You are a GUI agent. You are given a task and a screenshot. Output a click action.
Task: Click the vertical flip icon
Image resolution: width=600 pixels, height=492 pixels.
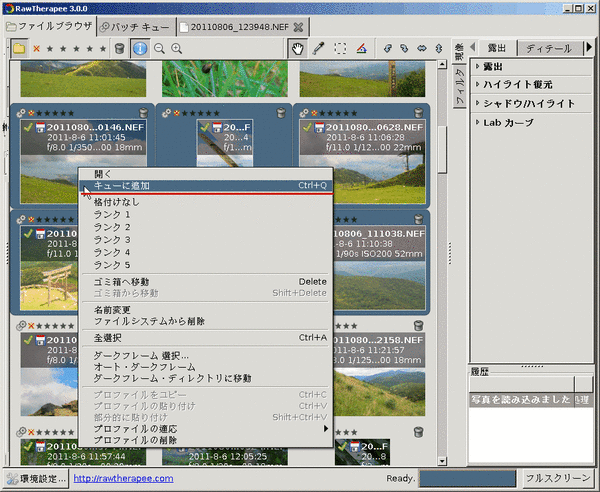(439, 48)
